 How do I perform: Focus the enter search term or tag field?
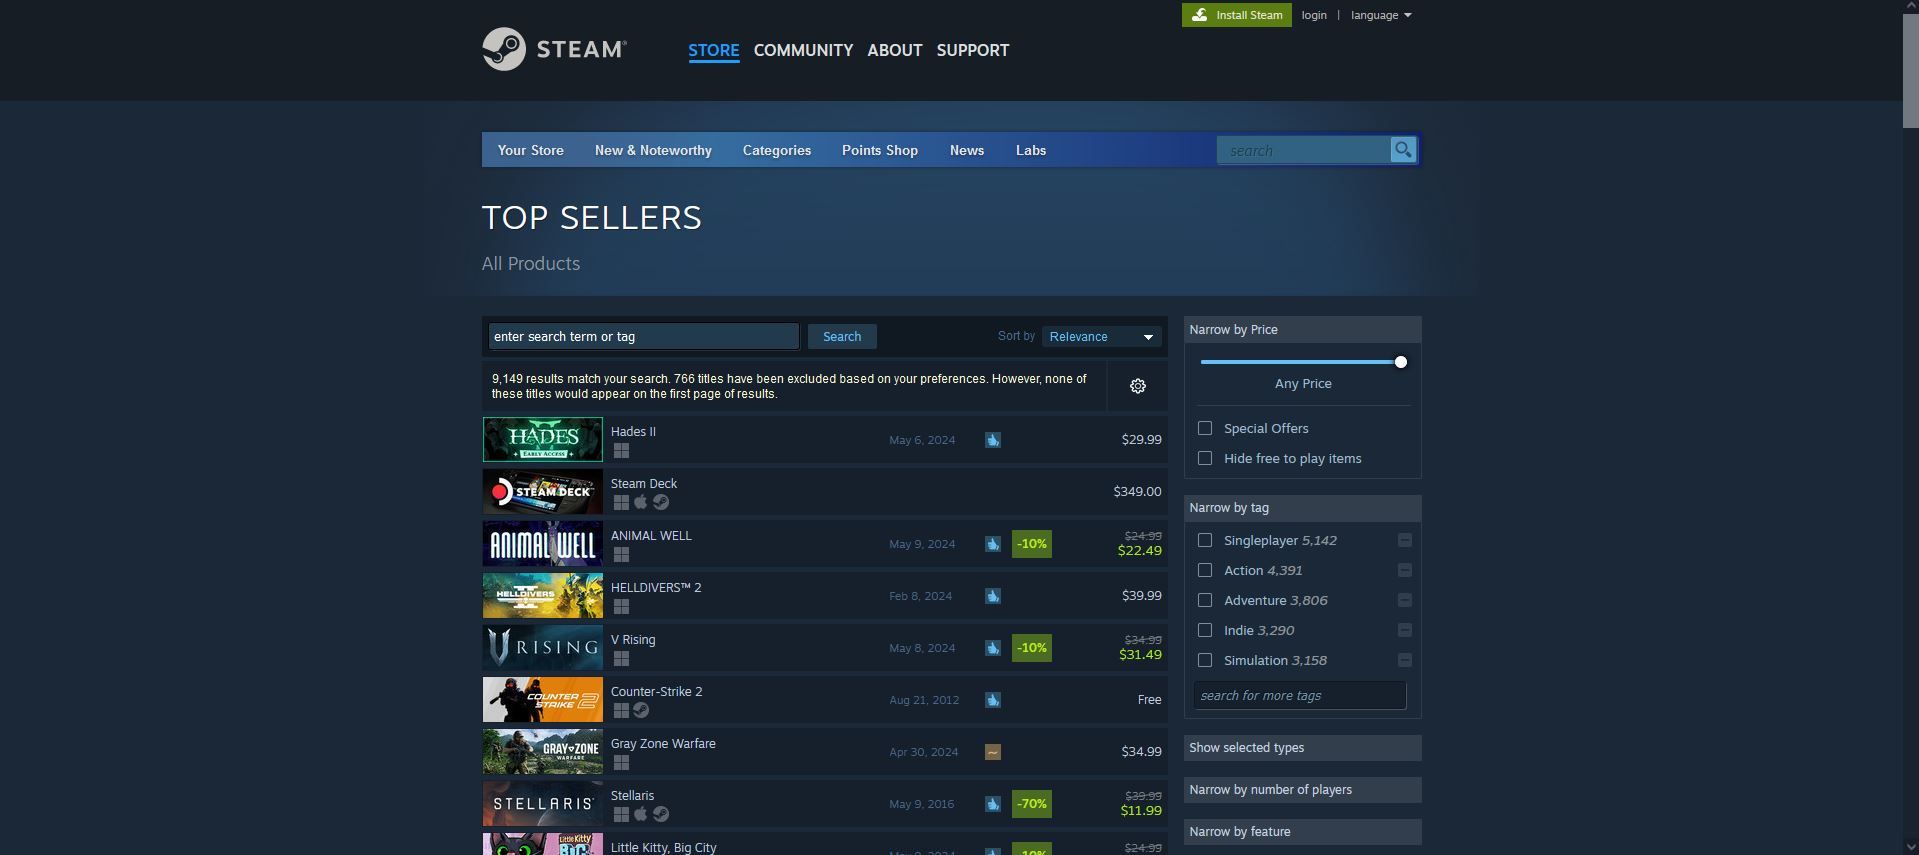point(644,337)
